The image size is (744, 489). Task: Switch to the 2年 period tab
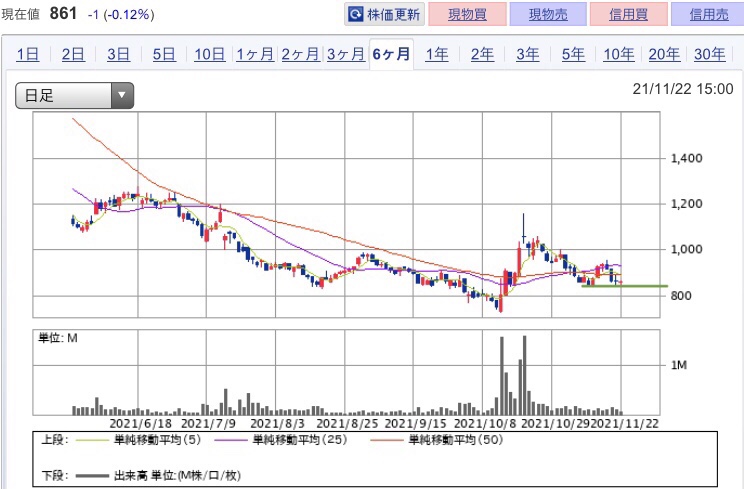(482, 55)
